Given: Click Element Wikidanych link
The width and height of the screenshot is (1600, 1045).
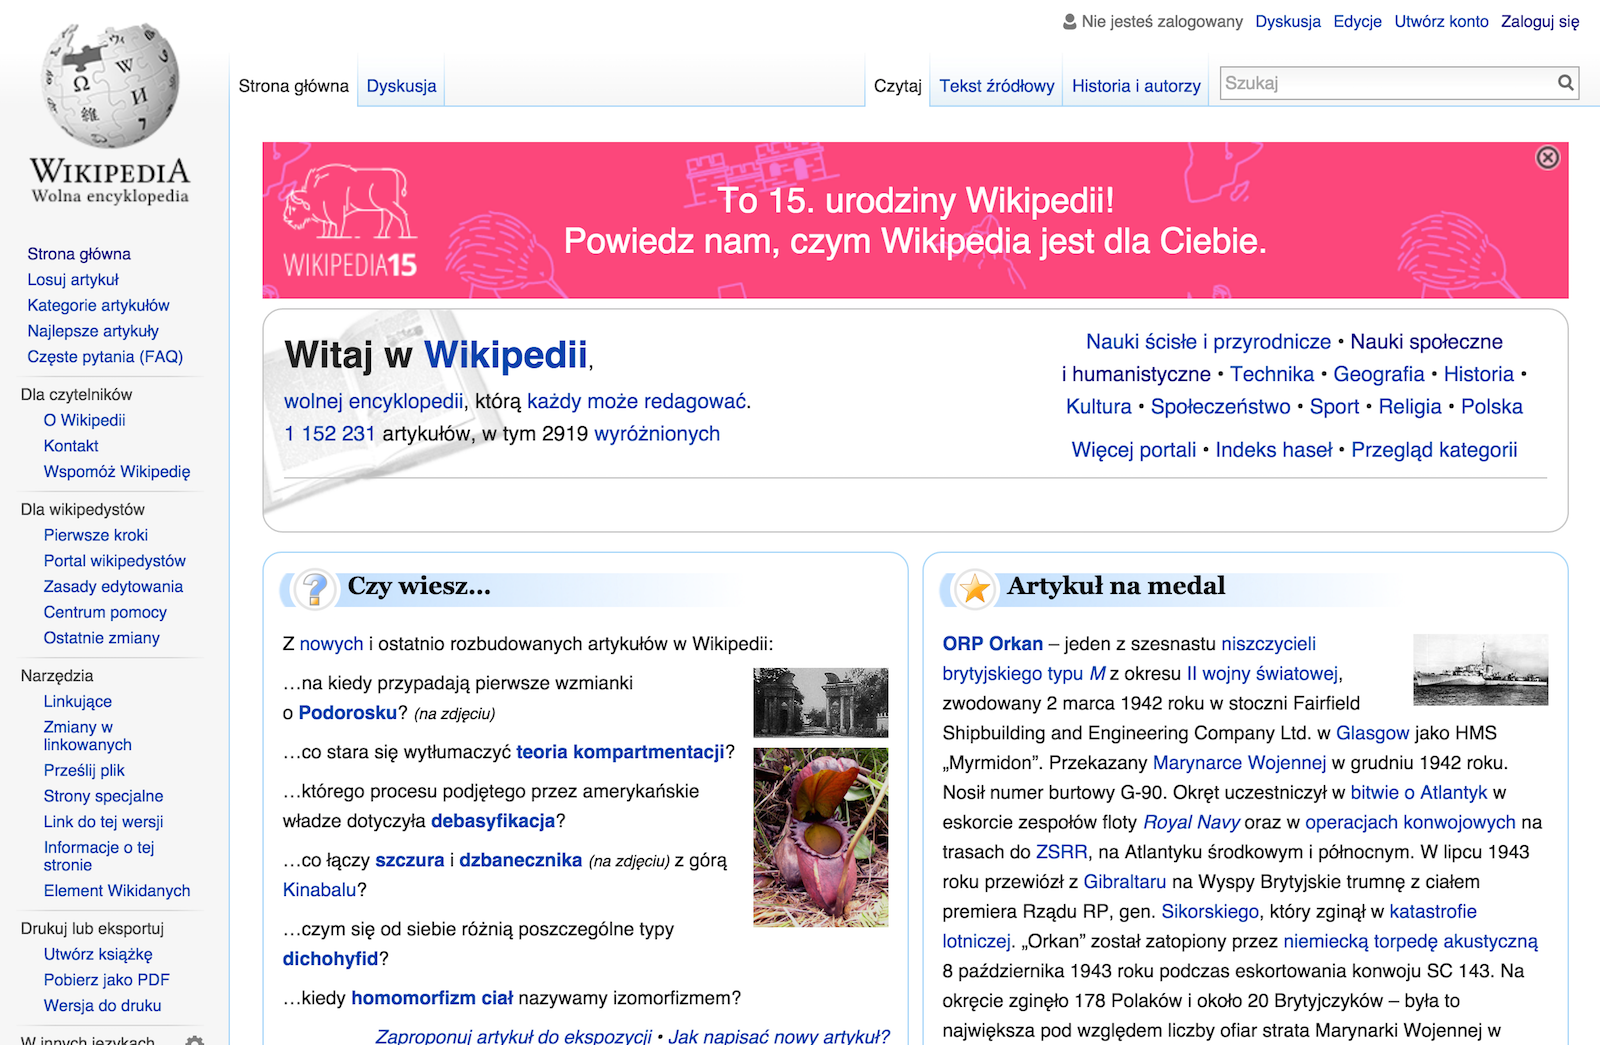Looking at the screenshot, I should [117, 891].
